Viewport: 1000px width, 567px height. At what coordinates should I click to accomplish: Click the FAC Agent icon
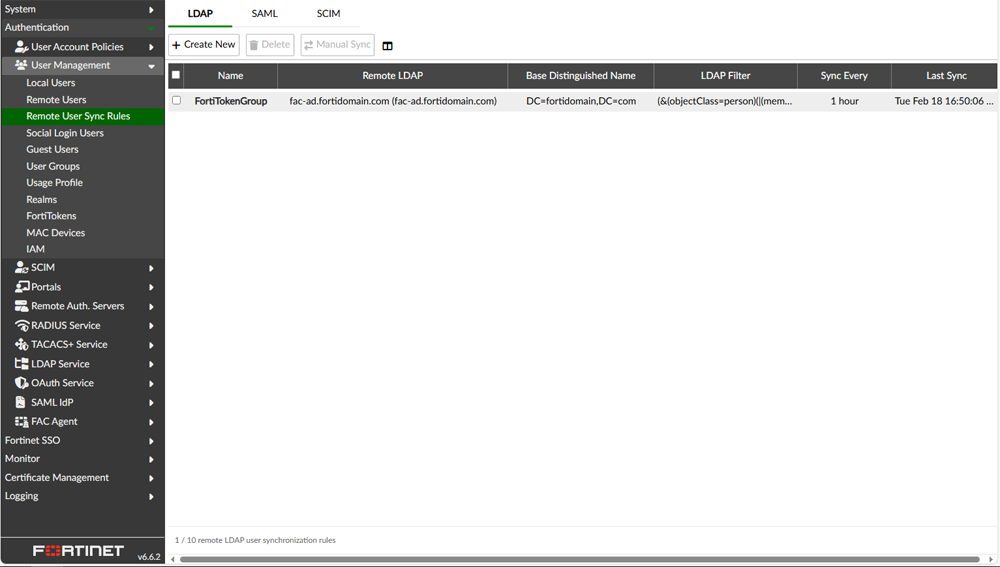21,422
